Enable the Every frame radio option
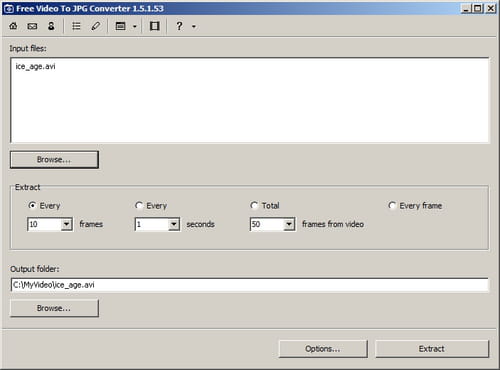 coord(392,205)
